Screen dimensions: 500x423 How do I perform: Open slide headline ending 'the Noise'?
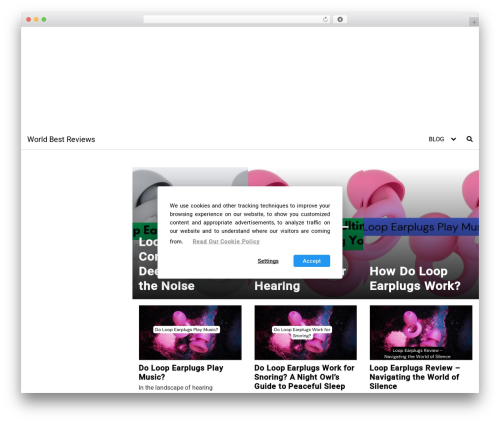(x=167, y=286)
